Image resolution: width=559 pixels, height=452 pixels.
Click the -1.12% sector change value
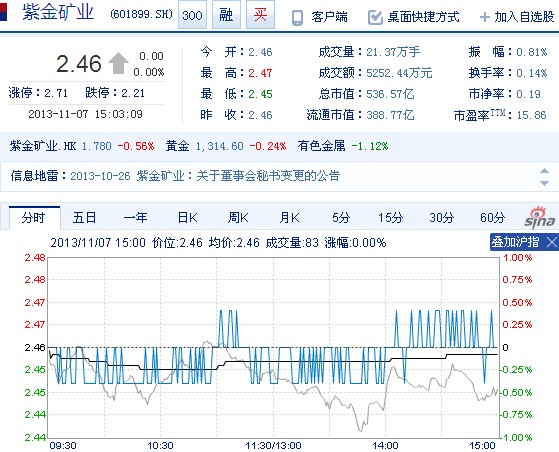tap(370, 146)
